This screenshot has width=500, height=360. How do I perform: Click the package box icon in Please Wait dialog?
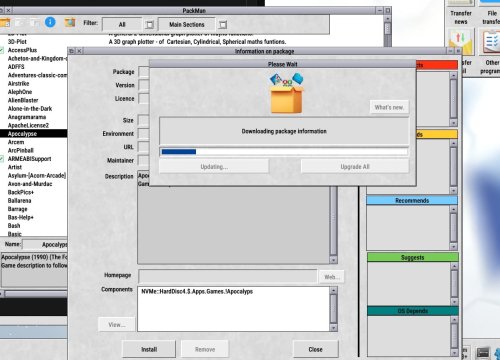tap(286, 93)
